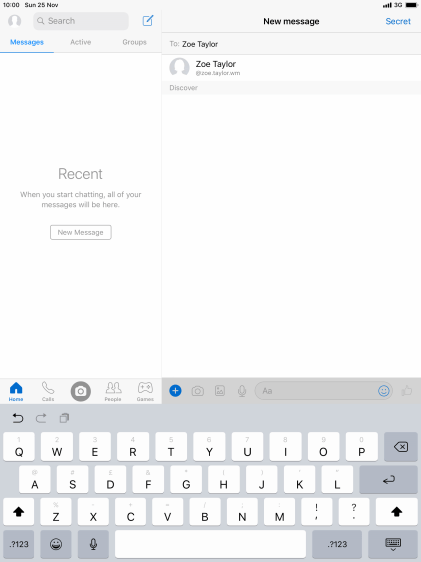Send a thumbs-up like
The image size is (421, 562).
(407, 391)
